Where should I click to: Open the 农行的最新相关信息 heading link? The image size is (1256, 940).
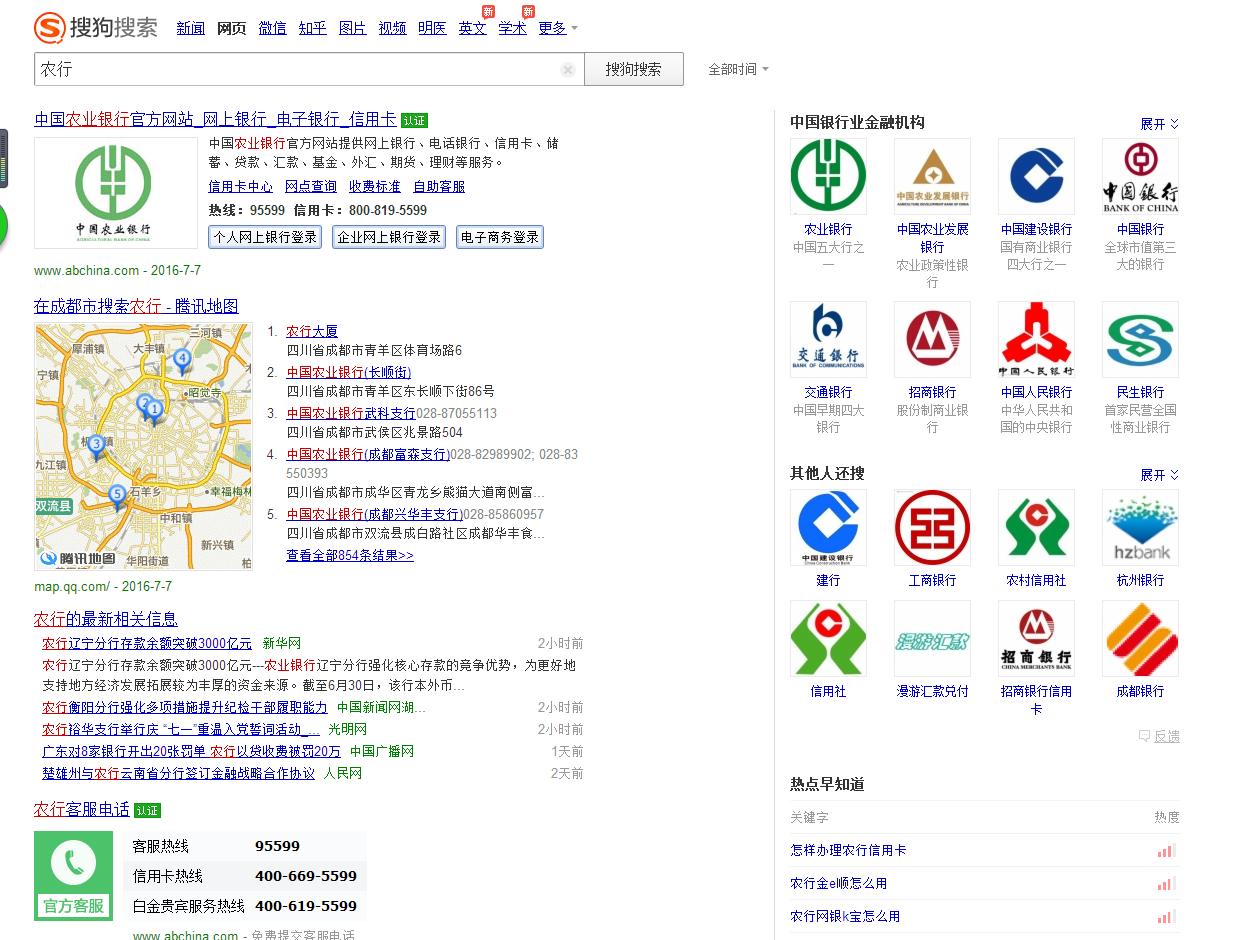(x=106, y=619)
